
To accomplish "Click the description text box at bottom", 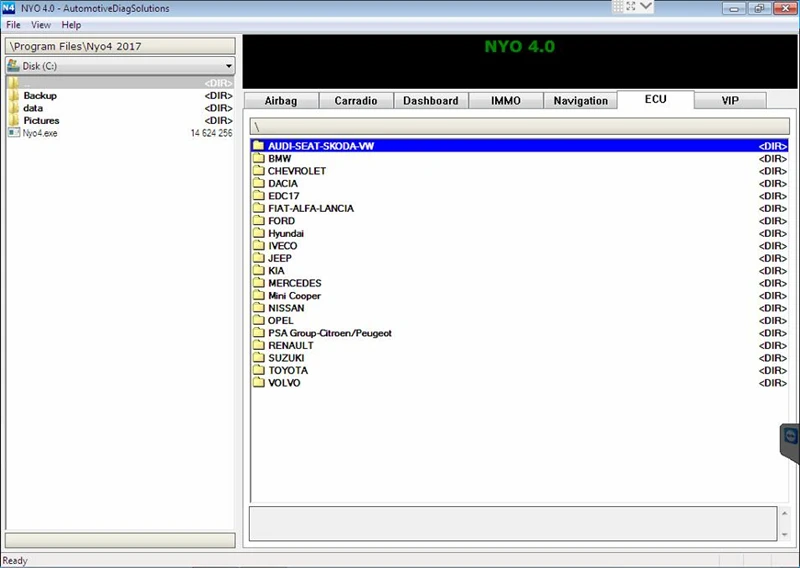I will pos(513,524).
